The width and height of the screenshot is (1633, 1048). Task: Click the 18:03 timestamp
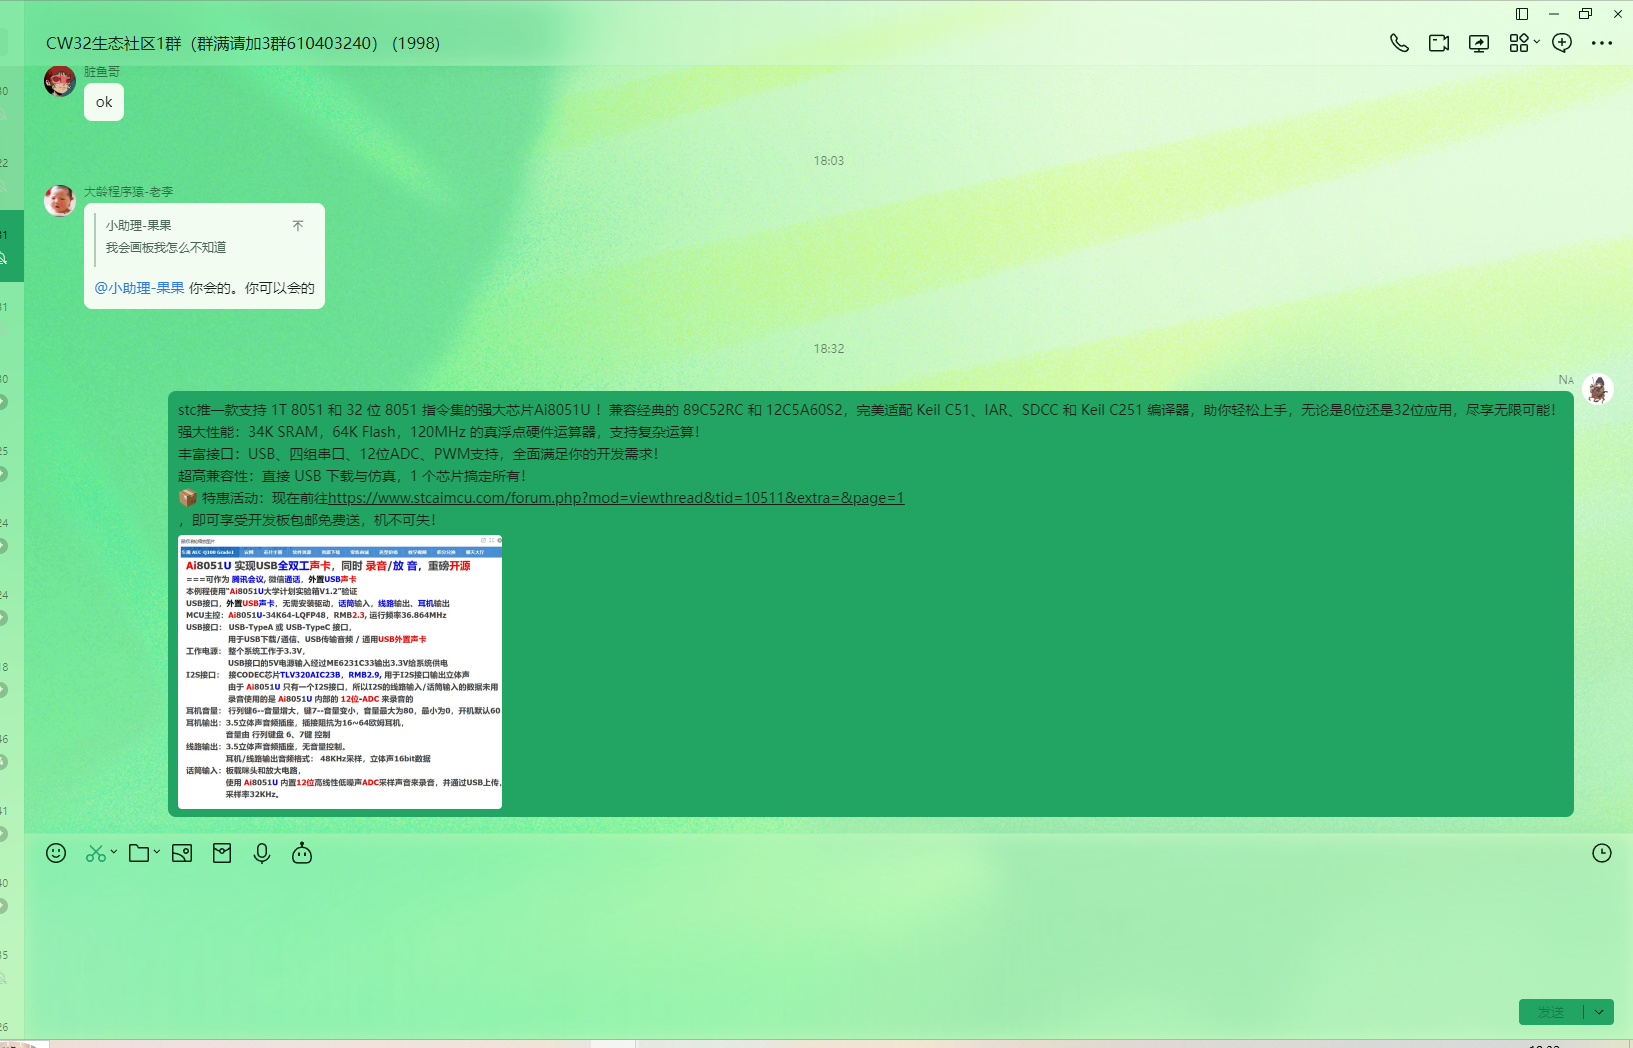tap(829, 161)
